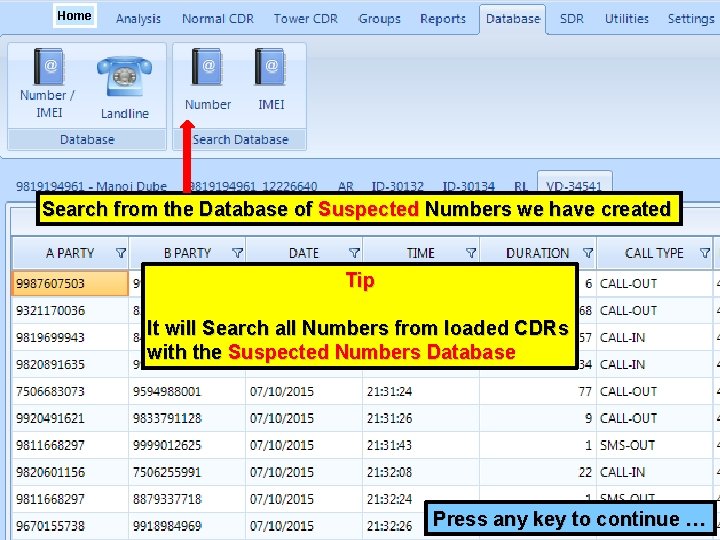
Task: Open the Settings ribbon tab
Action: coord(691,19)
